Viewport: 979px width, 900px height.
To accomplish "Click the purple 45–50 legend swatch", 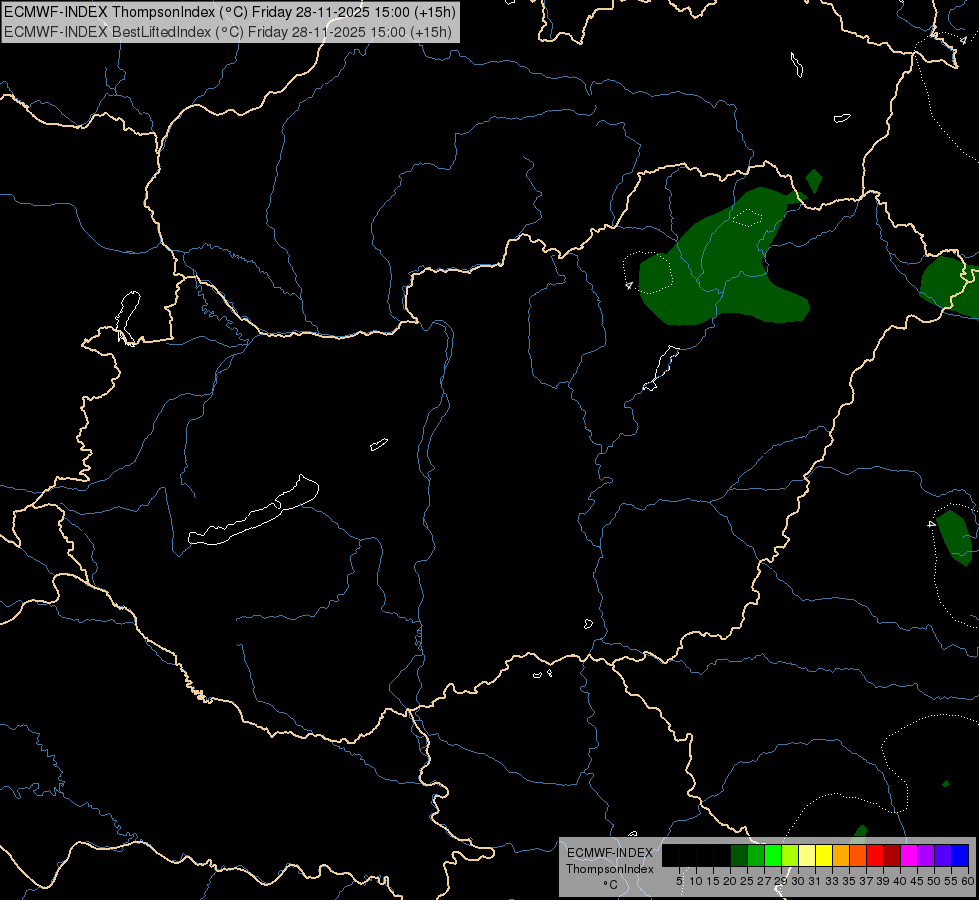I will [926, 855].
